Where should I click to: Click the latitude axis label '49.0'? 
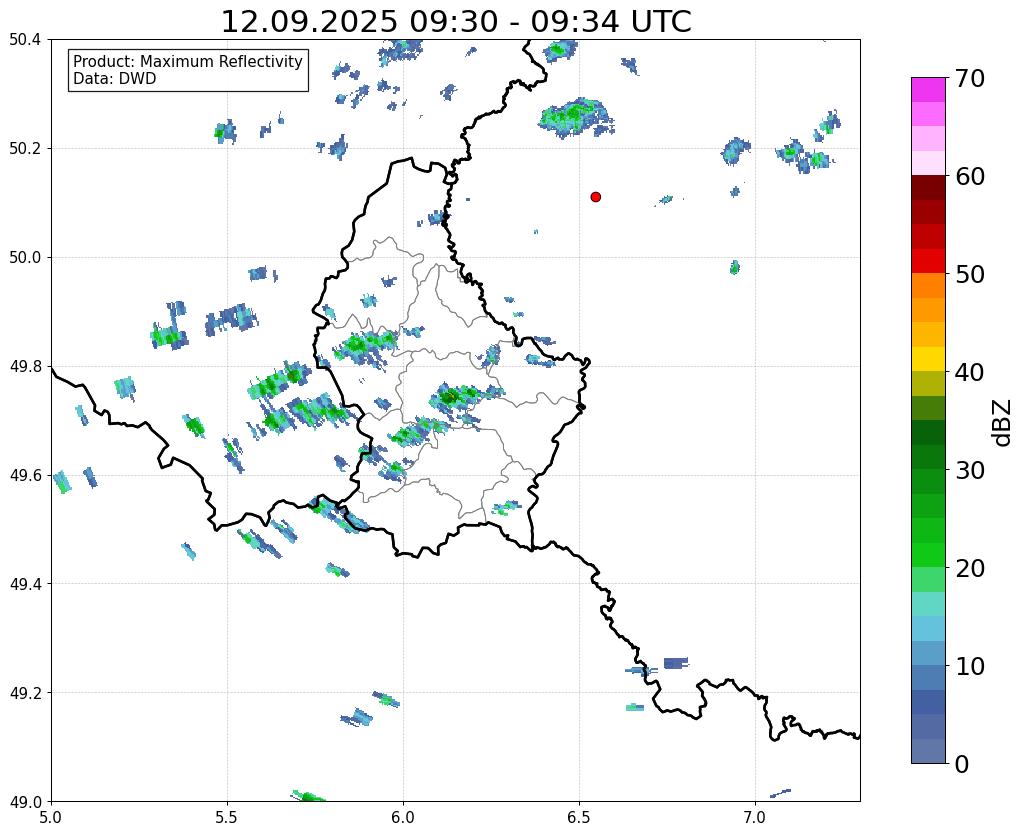tap(25, 802)
